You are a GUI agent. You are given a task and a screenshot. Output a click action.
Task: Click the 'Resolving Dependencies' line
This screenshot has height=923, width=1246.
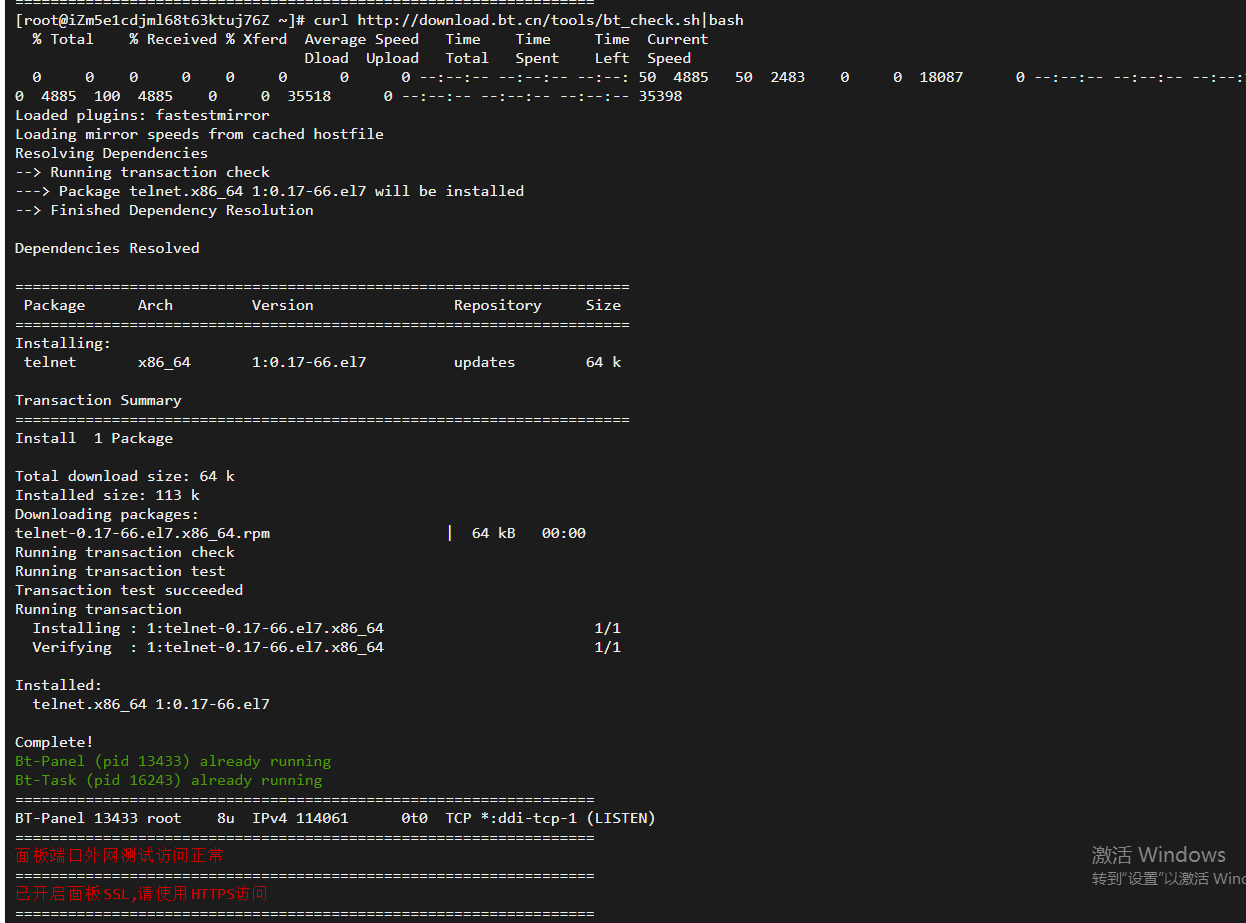pyautogui.click(x=111, y=153)
